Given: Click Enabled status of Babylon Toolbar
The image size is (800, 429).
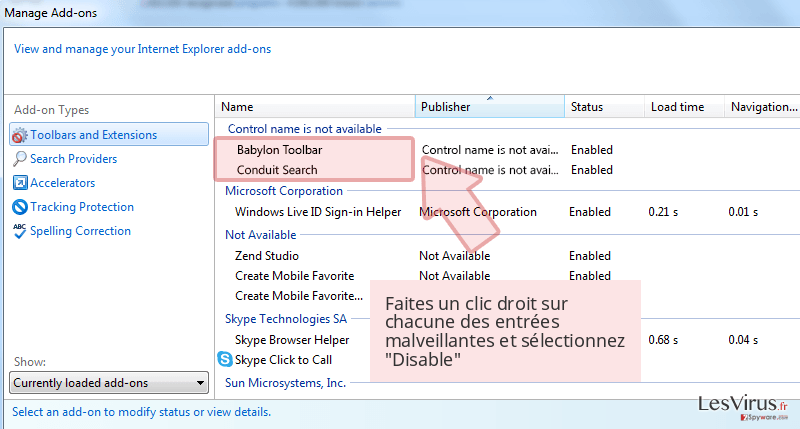Looking at the screenshot, I should (591, 150).
